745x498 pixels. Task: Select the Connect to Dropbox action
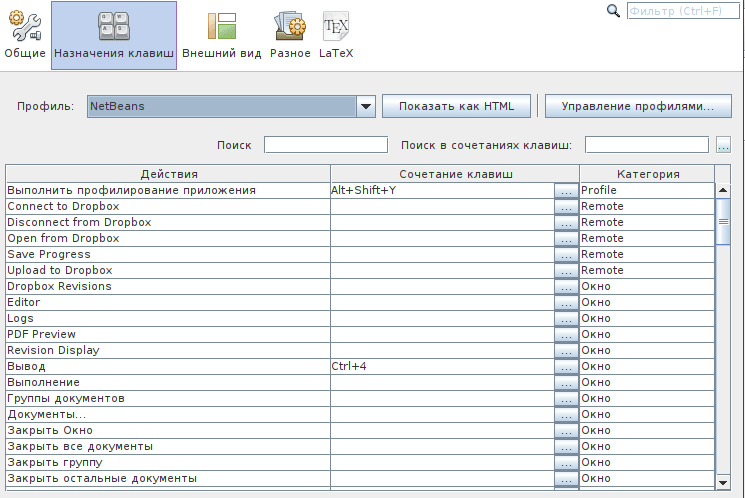click(x=168, y=206)
